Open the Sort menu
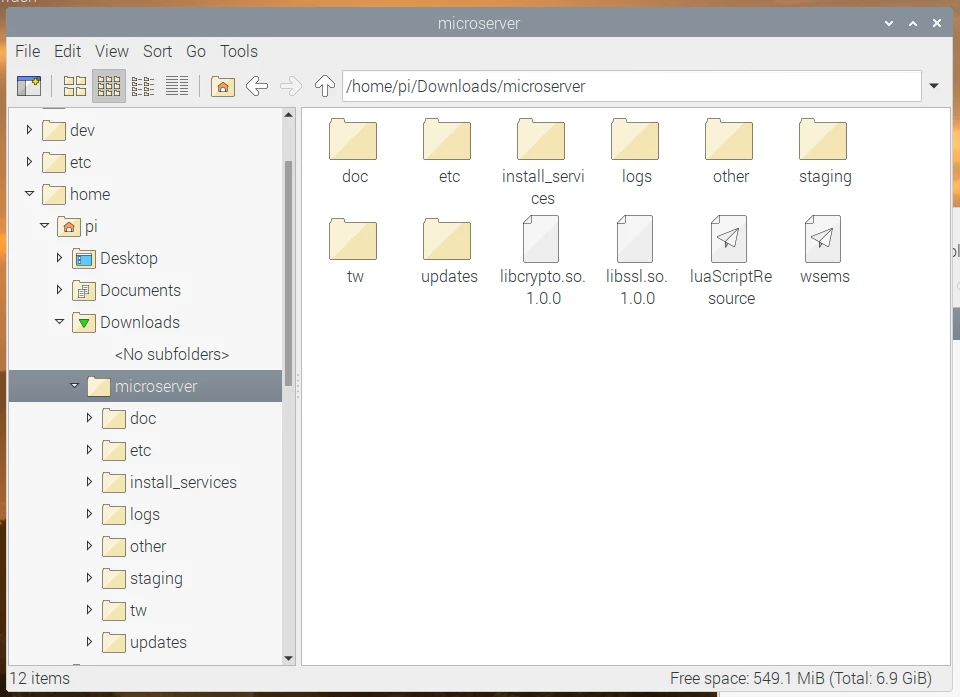 coord(157,51)
